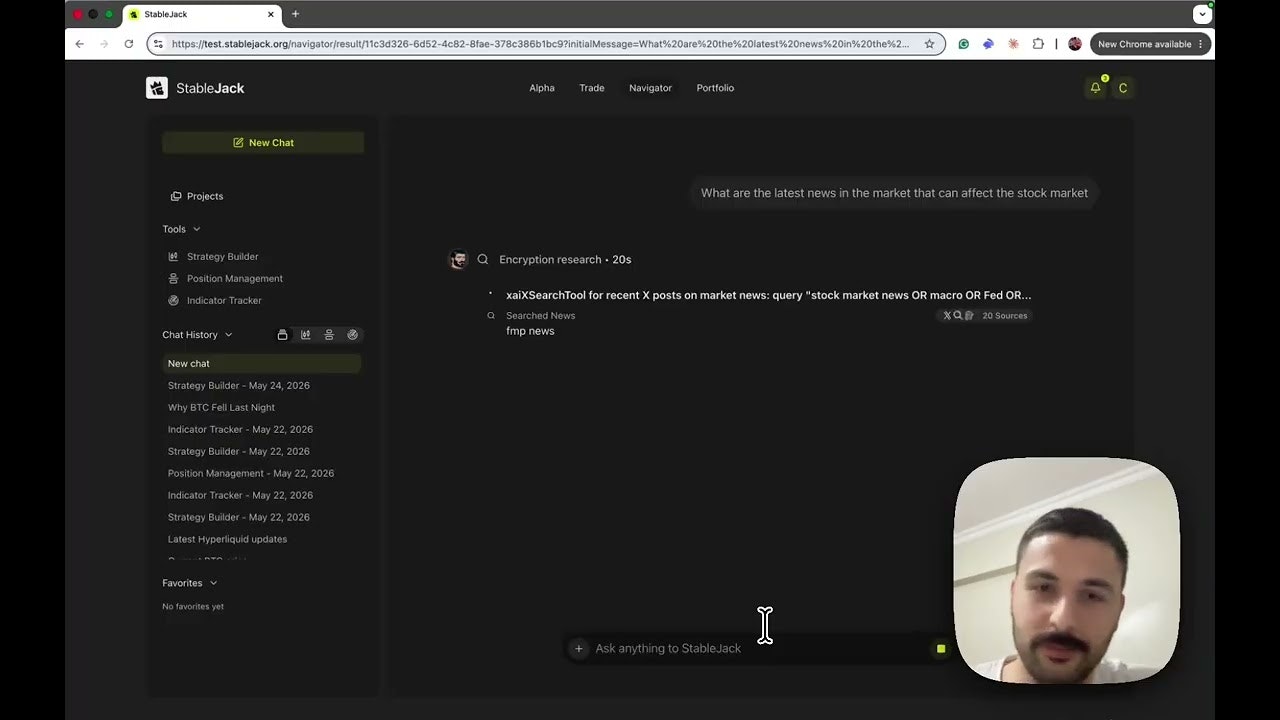Open the red starburst extension icon
Viewport: 1280px width, 720px height.
[x=1013, y=44]
